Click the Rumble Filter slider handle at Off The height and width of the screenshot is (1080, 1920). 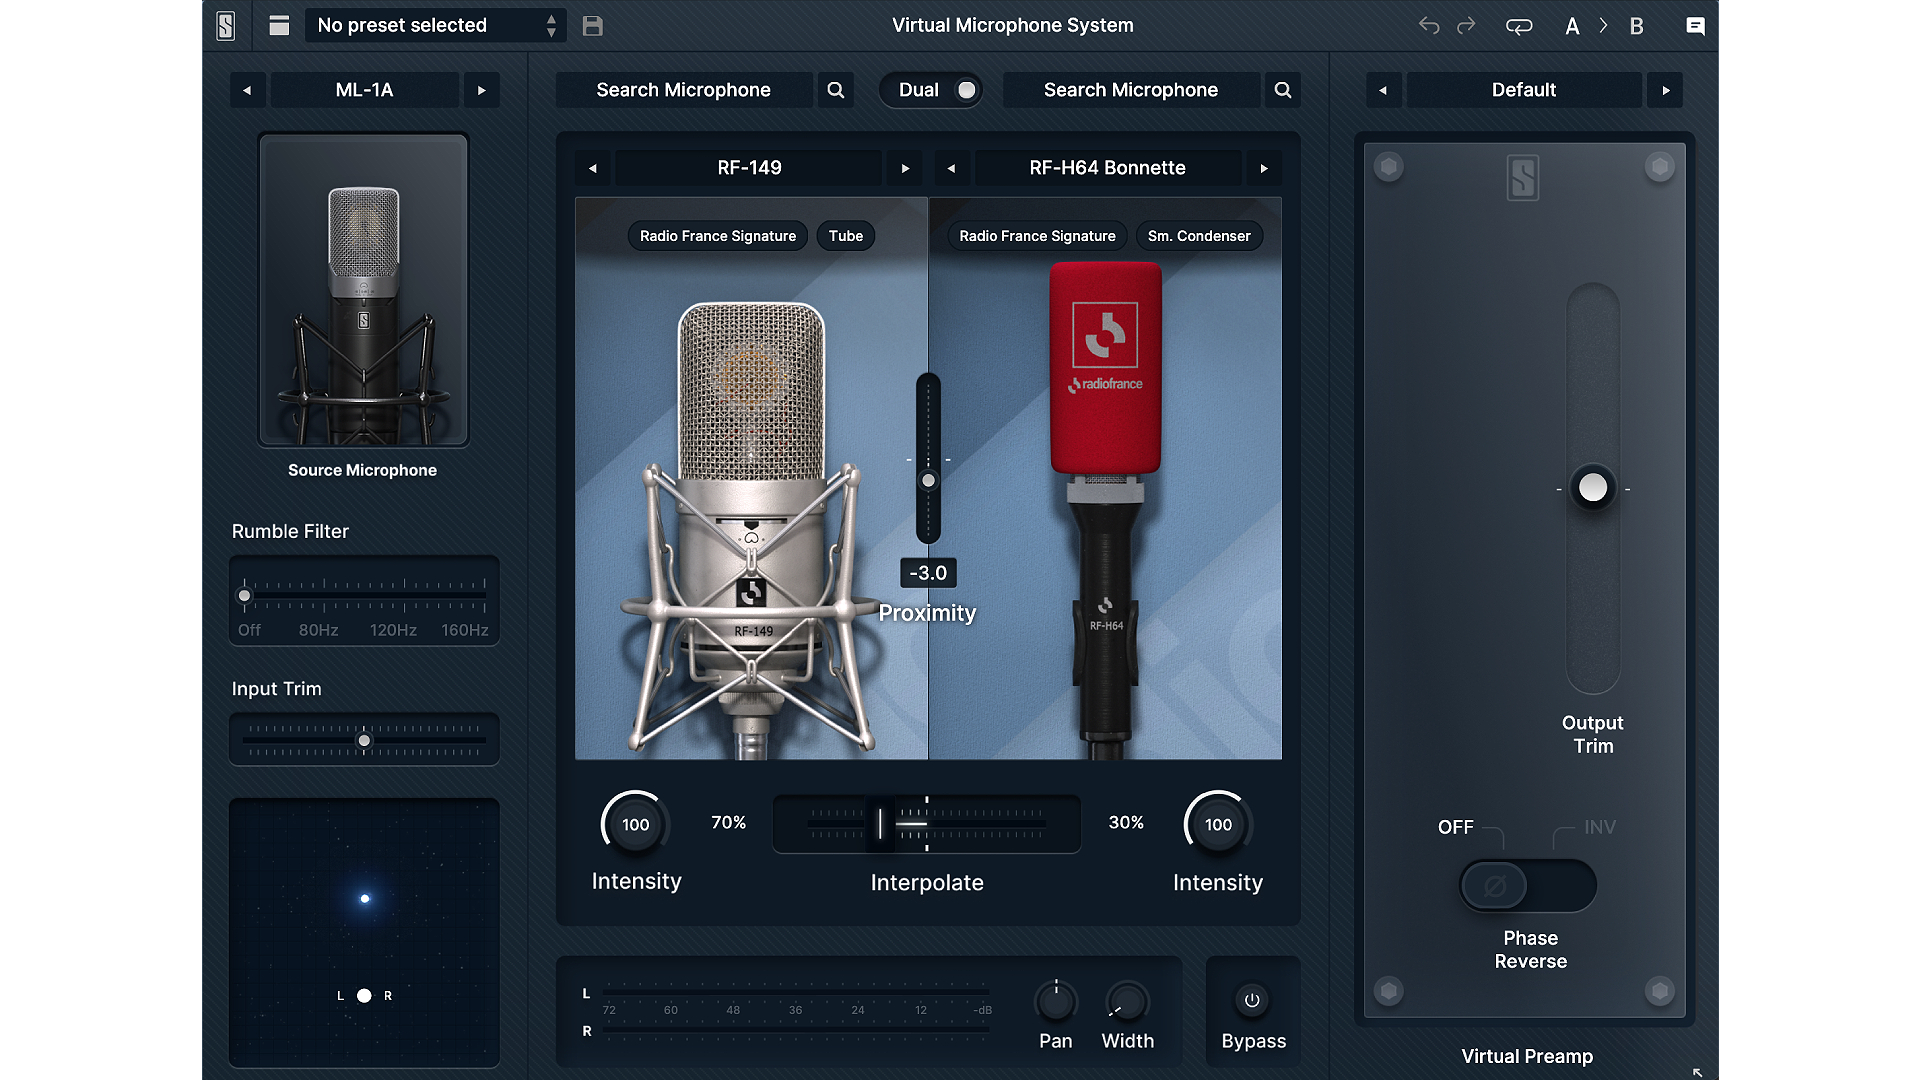pos(244,596)
